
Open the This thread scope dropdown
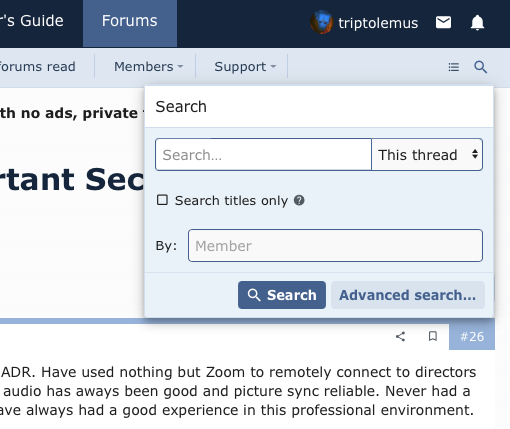pos(427,155)
